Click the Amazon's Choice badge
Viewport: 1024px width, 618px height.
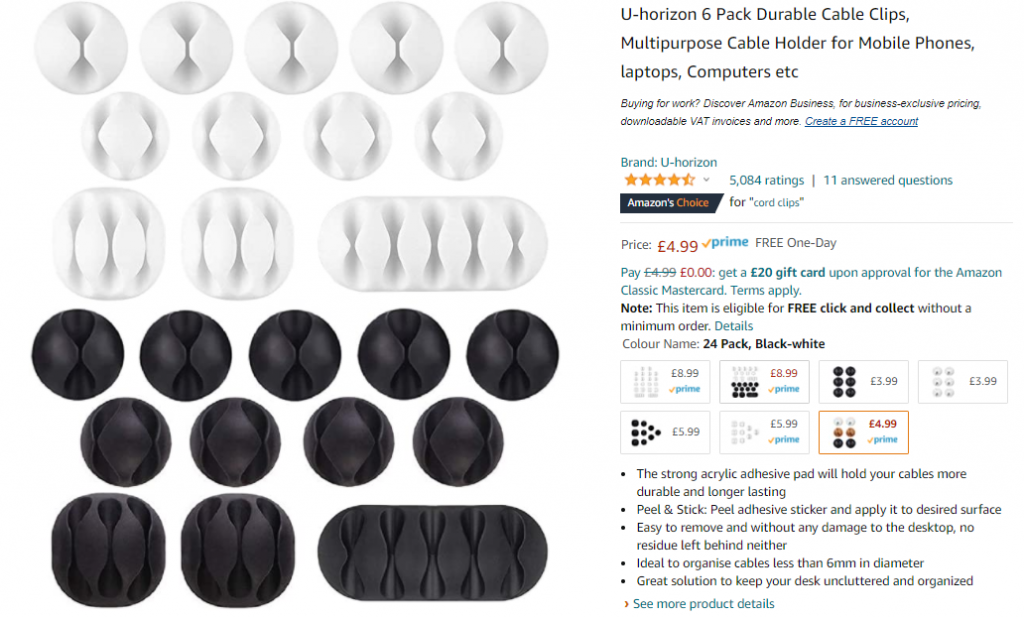coord(670,203)
